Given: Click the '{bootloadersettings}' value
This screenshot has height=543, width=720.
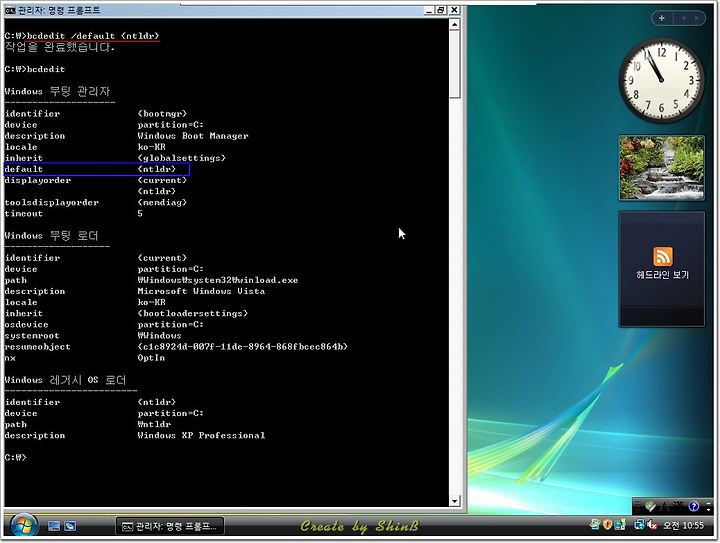Looking at the screenshot, I should (193, 313).
